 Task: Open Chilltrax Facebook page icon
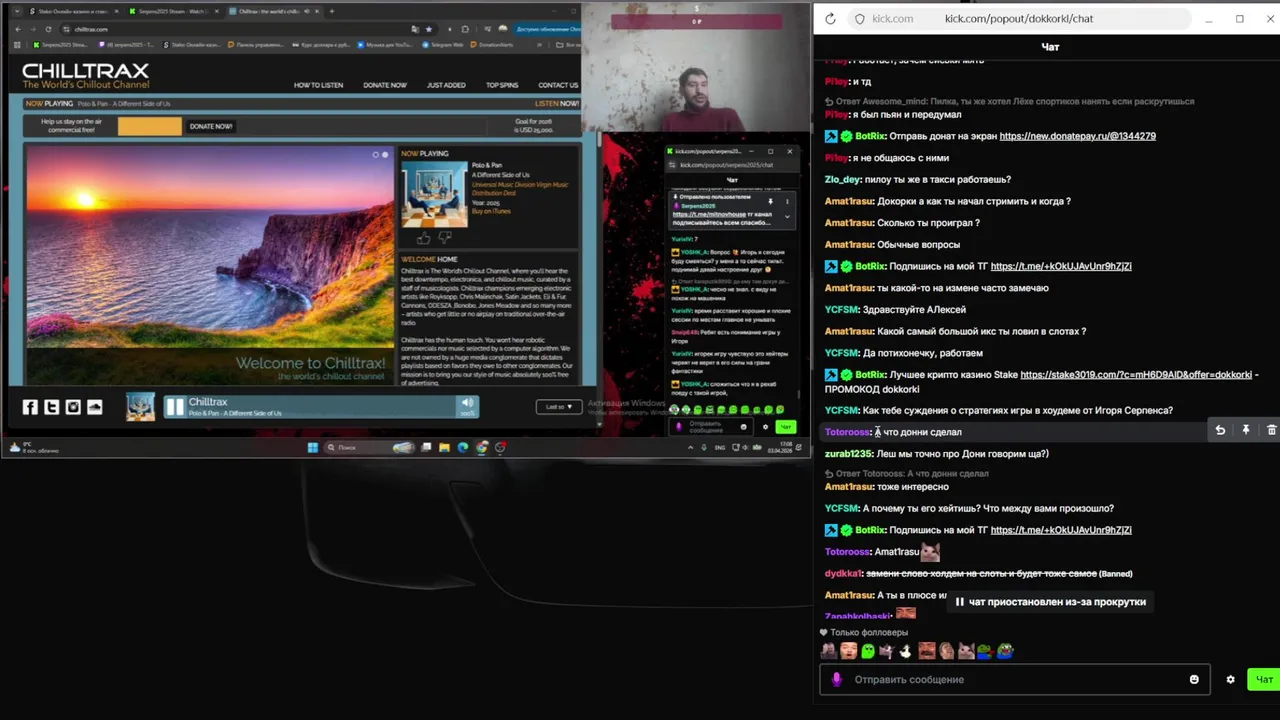tap(30, 407)
